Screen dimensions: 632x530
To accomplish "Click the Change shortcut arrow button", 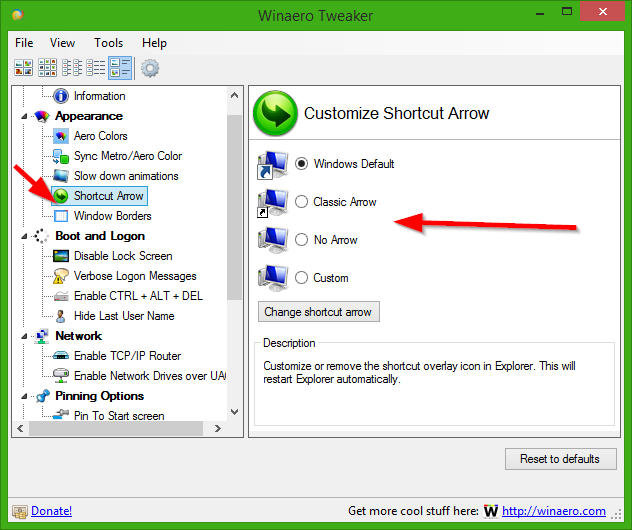I will click(318, 312).
